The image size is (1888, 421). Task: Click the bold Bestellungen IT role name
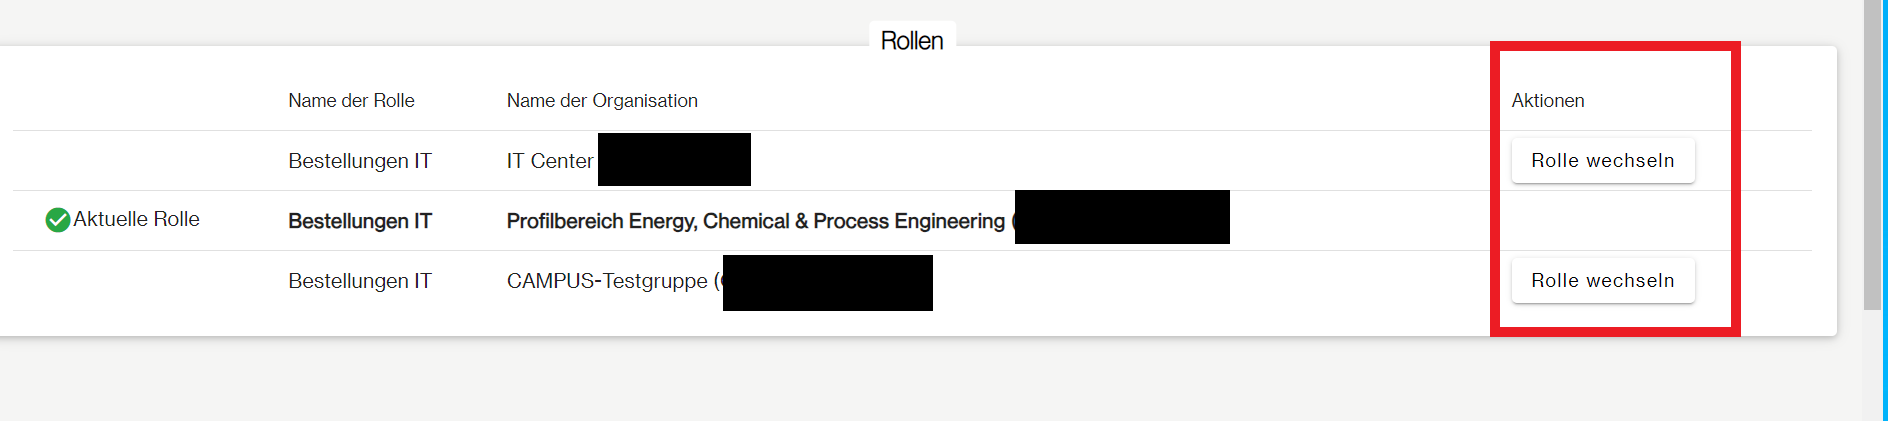pyautogui.click(x=360, y=221)
